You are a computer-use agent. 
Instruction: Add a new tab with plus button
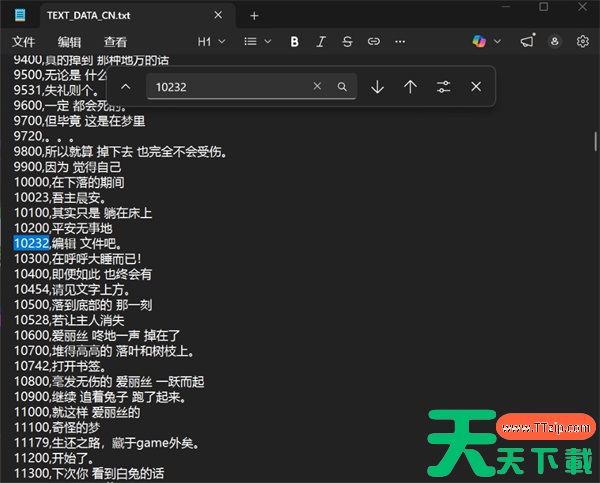pos(254,16)
